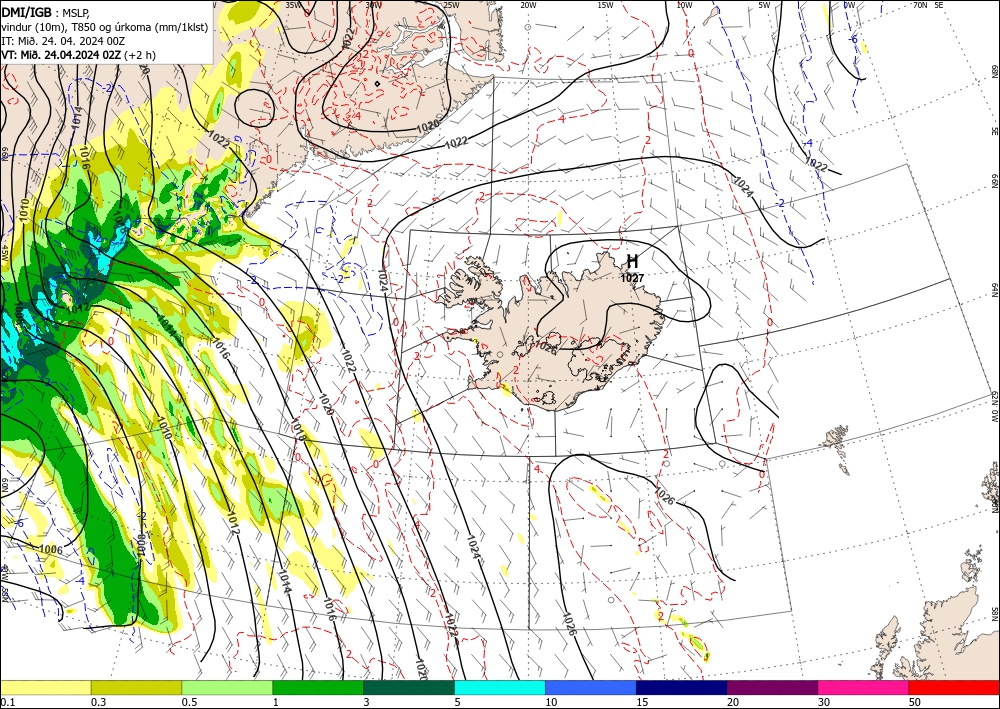Click the yellow 0.1–0.3 legend color
1000x709 pixels.
pyautogui.click(x=45, y=687)
